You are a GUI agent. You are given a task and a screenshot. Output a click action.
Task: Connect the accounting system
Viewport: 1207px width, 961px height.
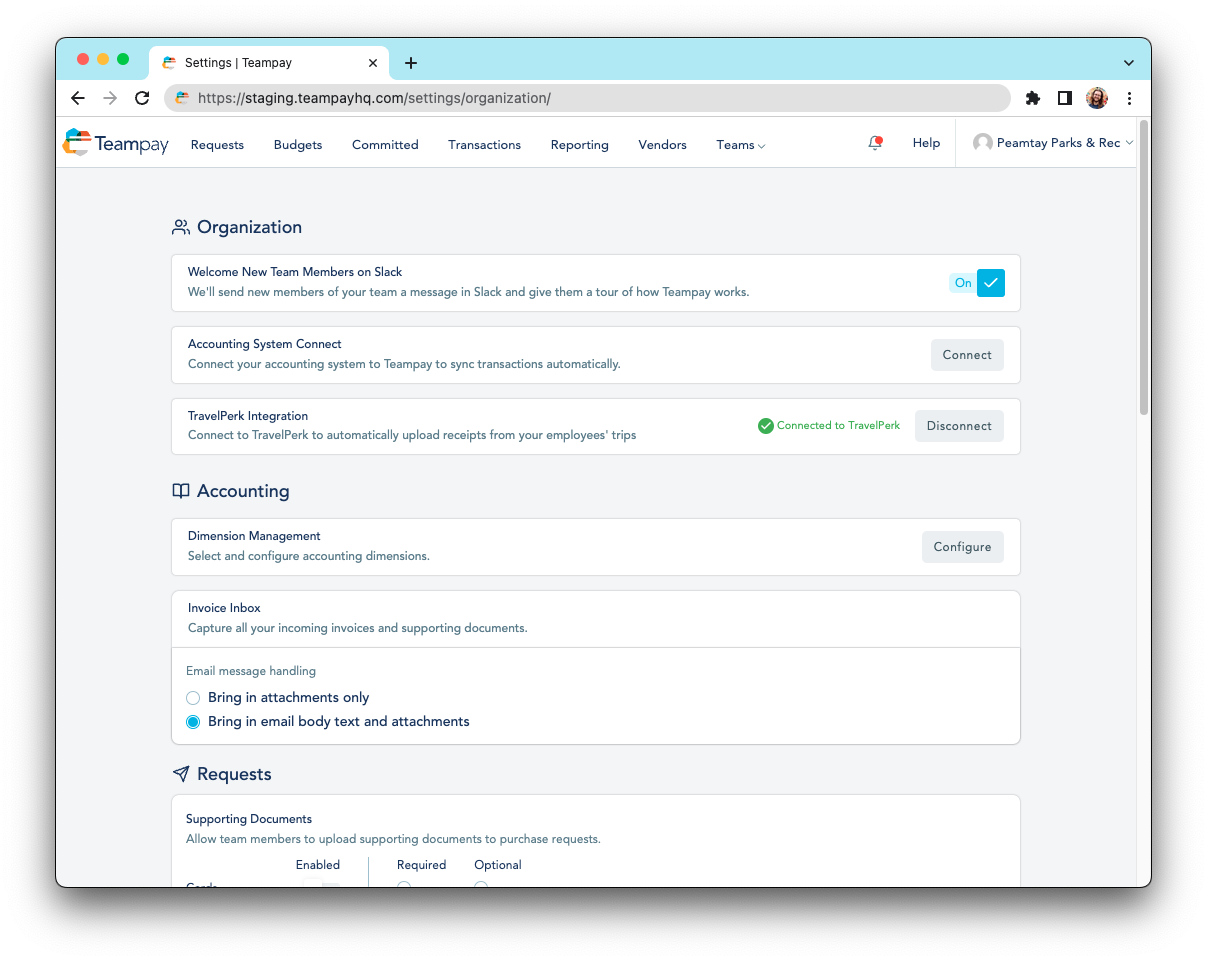967,355
